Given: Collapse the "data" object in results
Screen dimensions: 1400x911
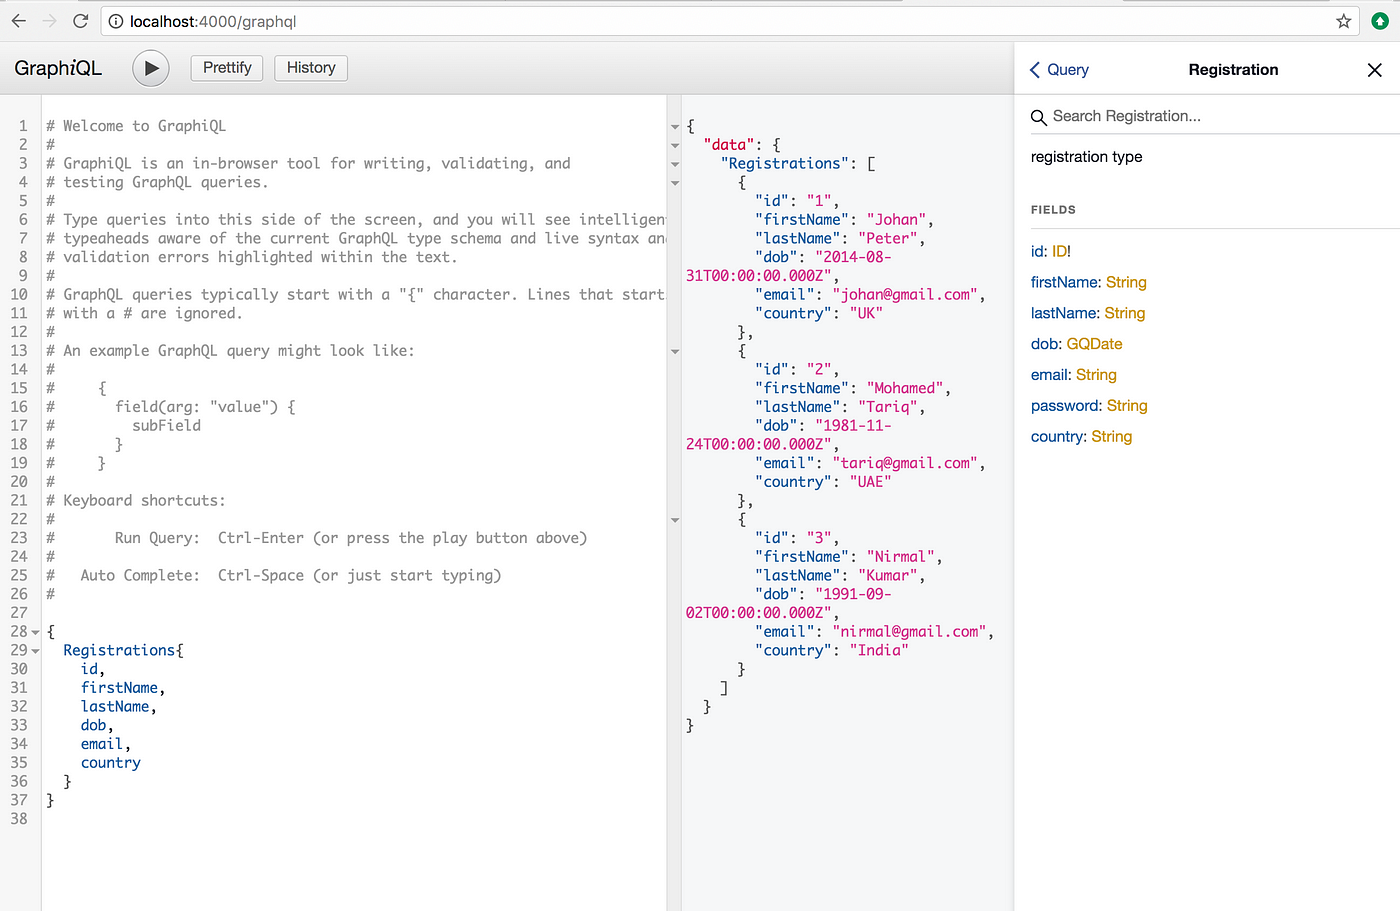Looking at the screenshot, I should click(x=675, y=146).
